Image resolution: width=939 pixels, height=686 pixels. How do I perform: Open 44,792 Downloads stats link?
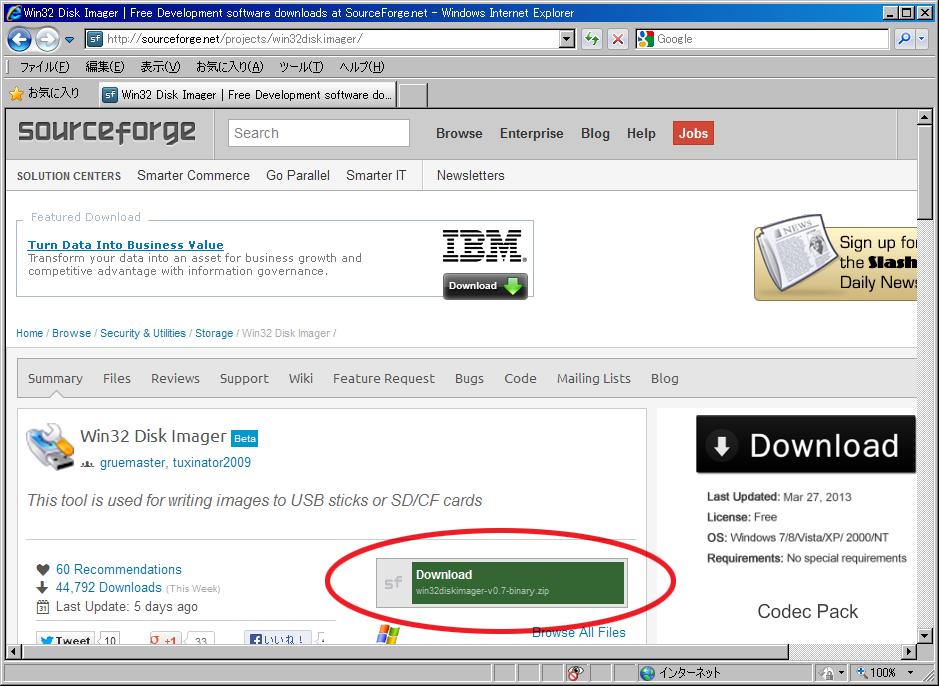[x=108, y=588]
